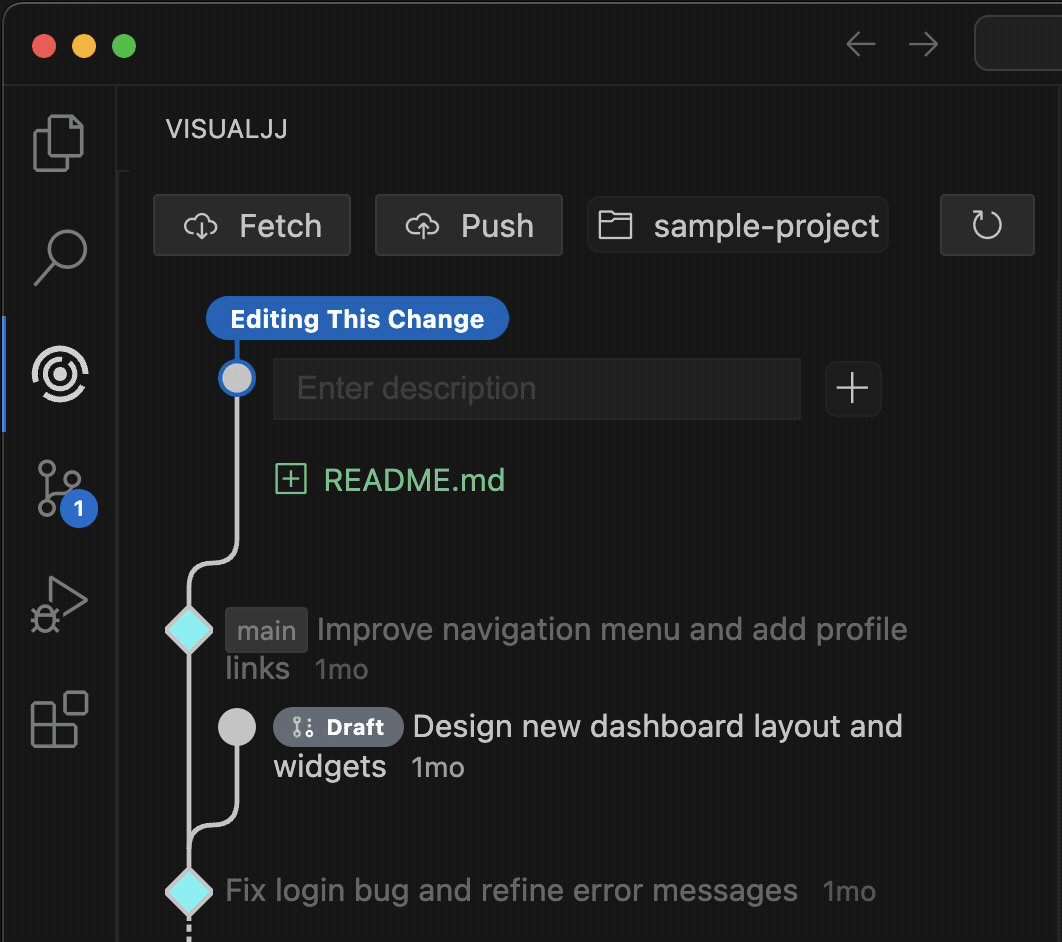Viewport: 1062px width, 942px height.
Task: Click the Fetch button
Action: (251, 225)
